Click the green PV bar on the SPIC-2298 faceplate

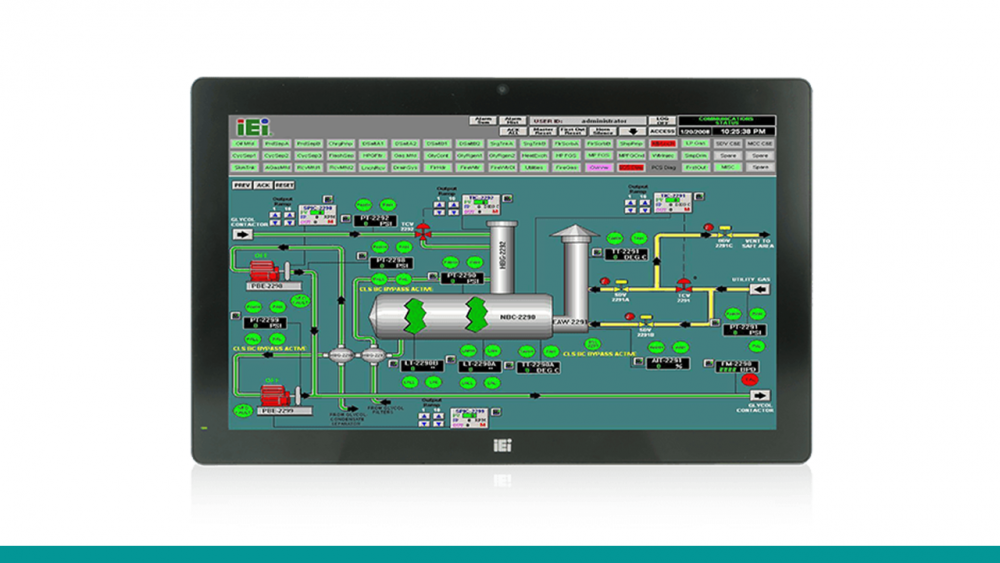(x=315, y=212)
